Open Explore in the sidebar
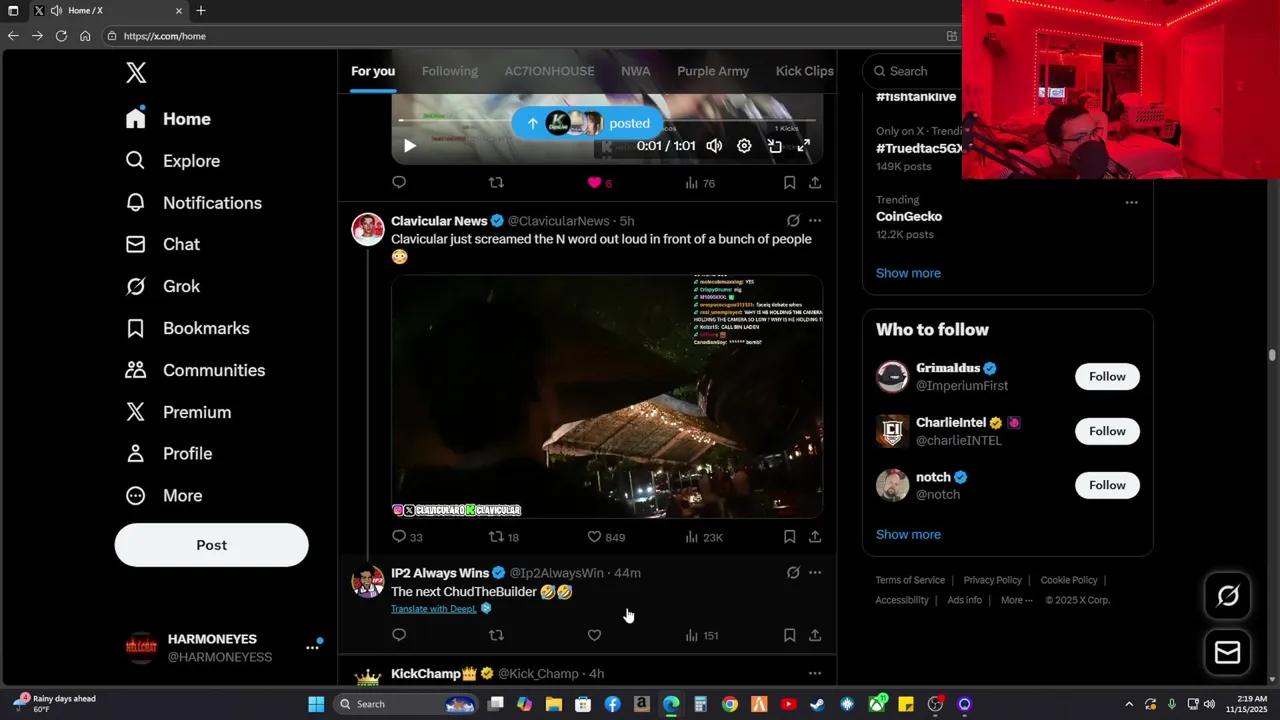 [x=172, y=161]
